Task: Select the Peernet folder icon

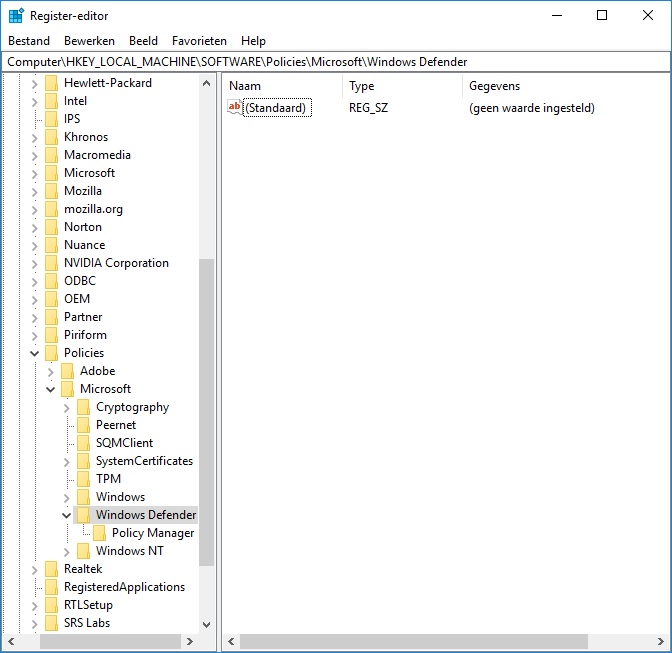Action: [83, 425]
